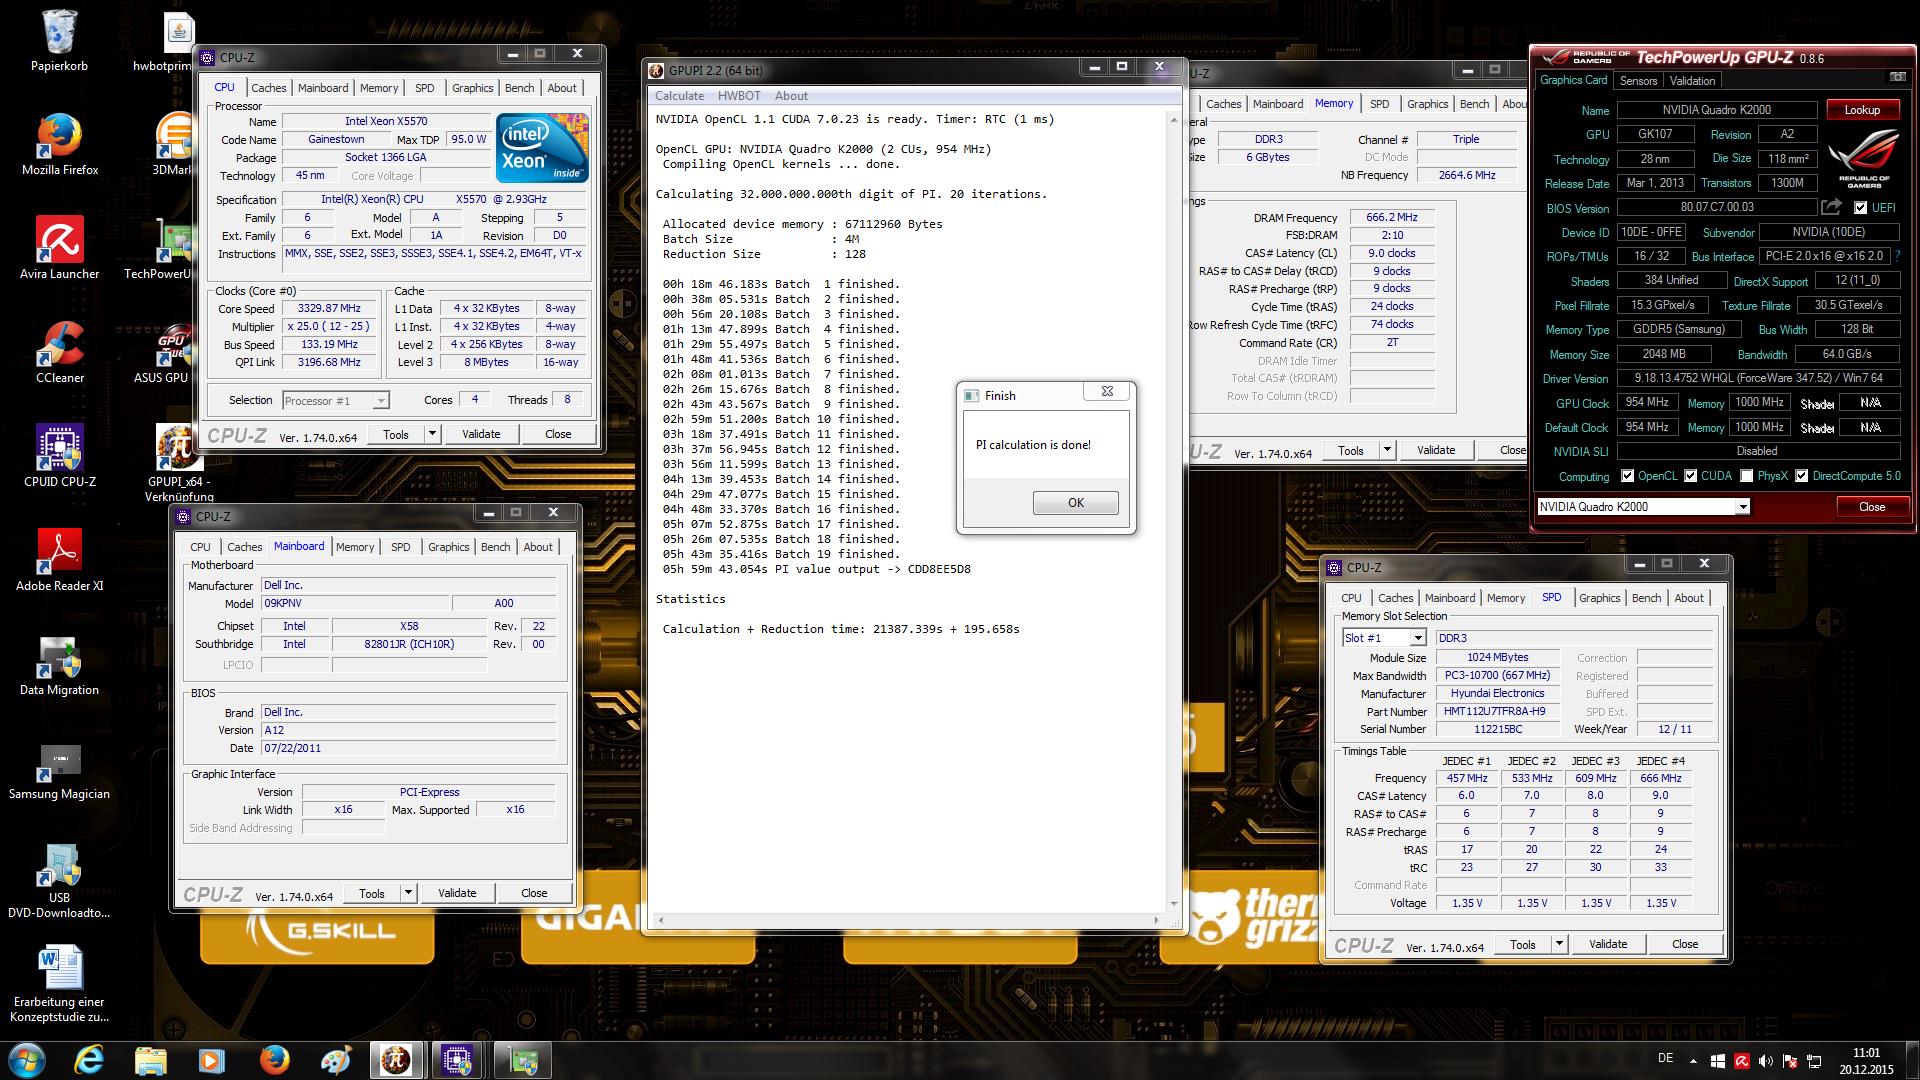Toggle the PhysX checkbox in GPU-Z
This screenshot has width=1920, height=1080.
1746,476
